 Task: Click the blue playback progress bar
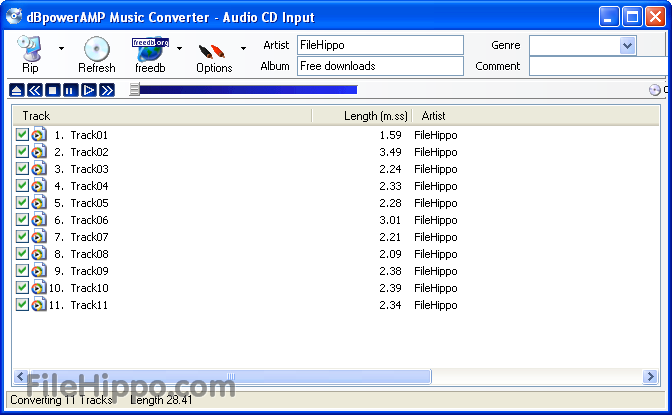click(x=248, y=90)
